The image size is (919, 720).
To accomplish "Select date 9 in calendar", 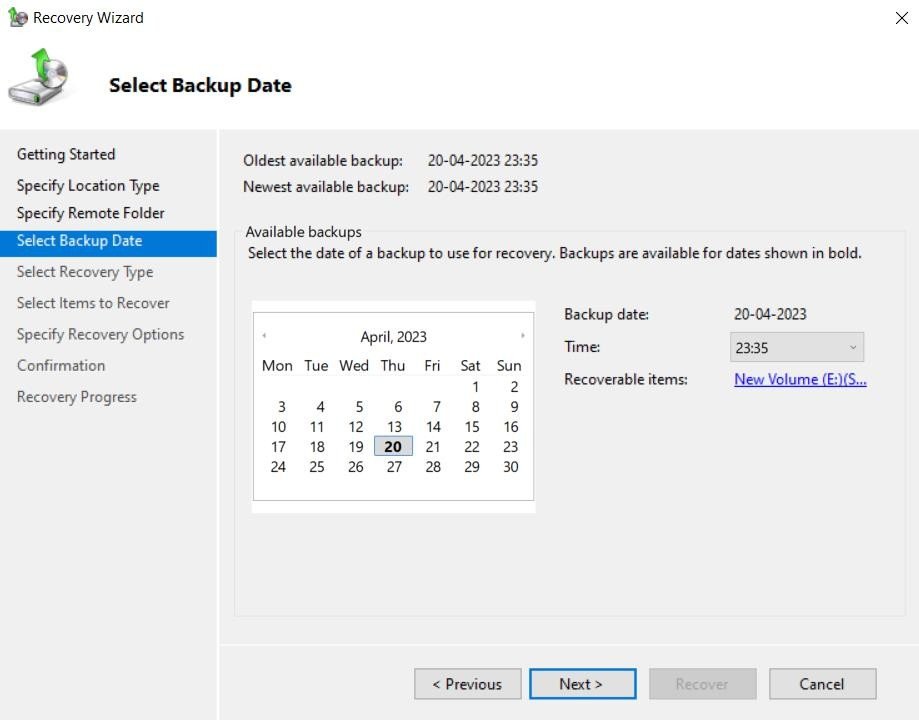I will click(514, 407).
